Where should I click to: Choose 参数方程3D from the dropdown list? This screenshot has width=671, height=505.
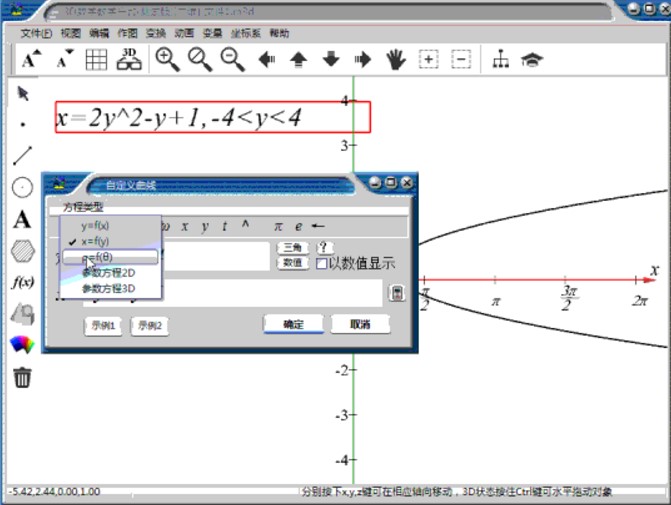click(x=107, y=288)
